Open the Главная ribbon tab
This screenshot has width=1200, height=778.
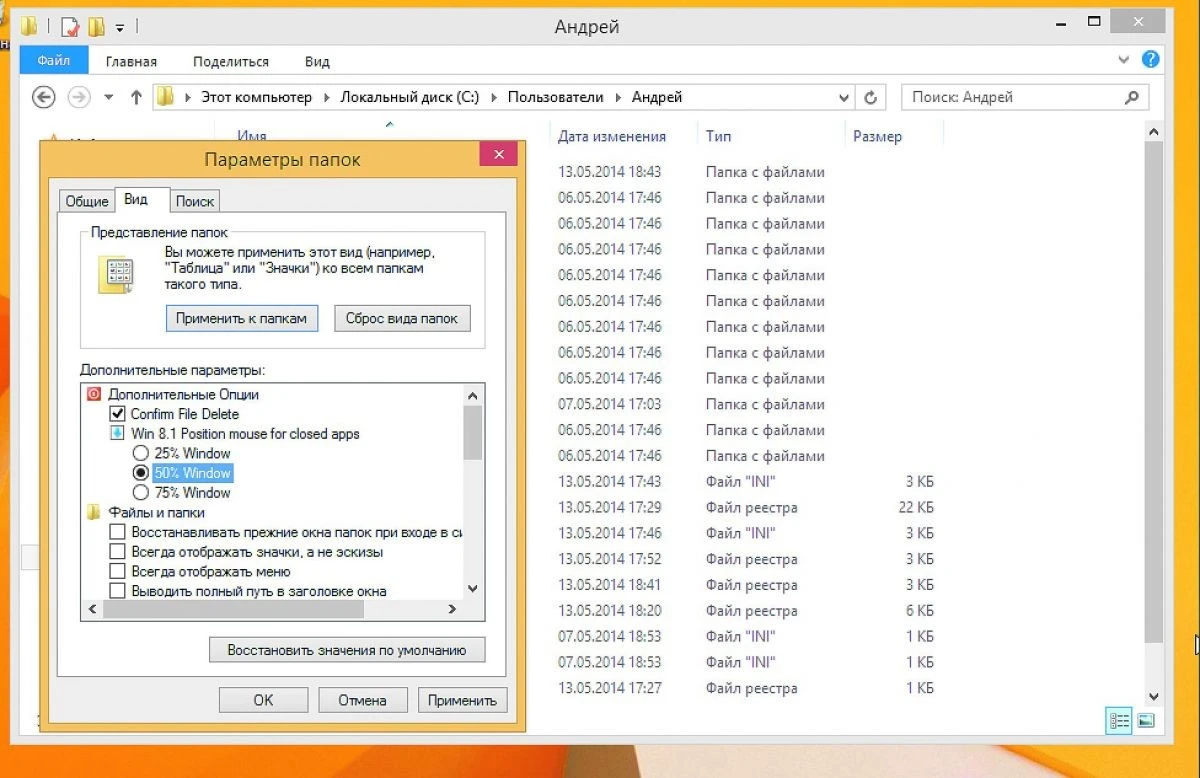point(131,61)
